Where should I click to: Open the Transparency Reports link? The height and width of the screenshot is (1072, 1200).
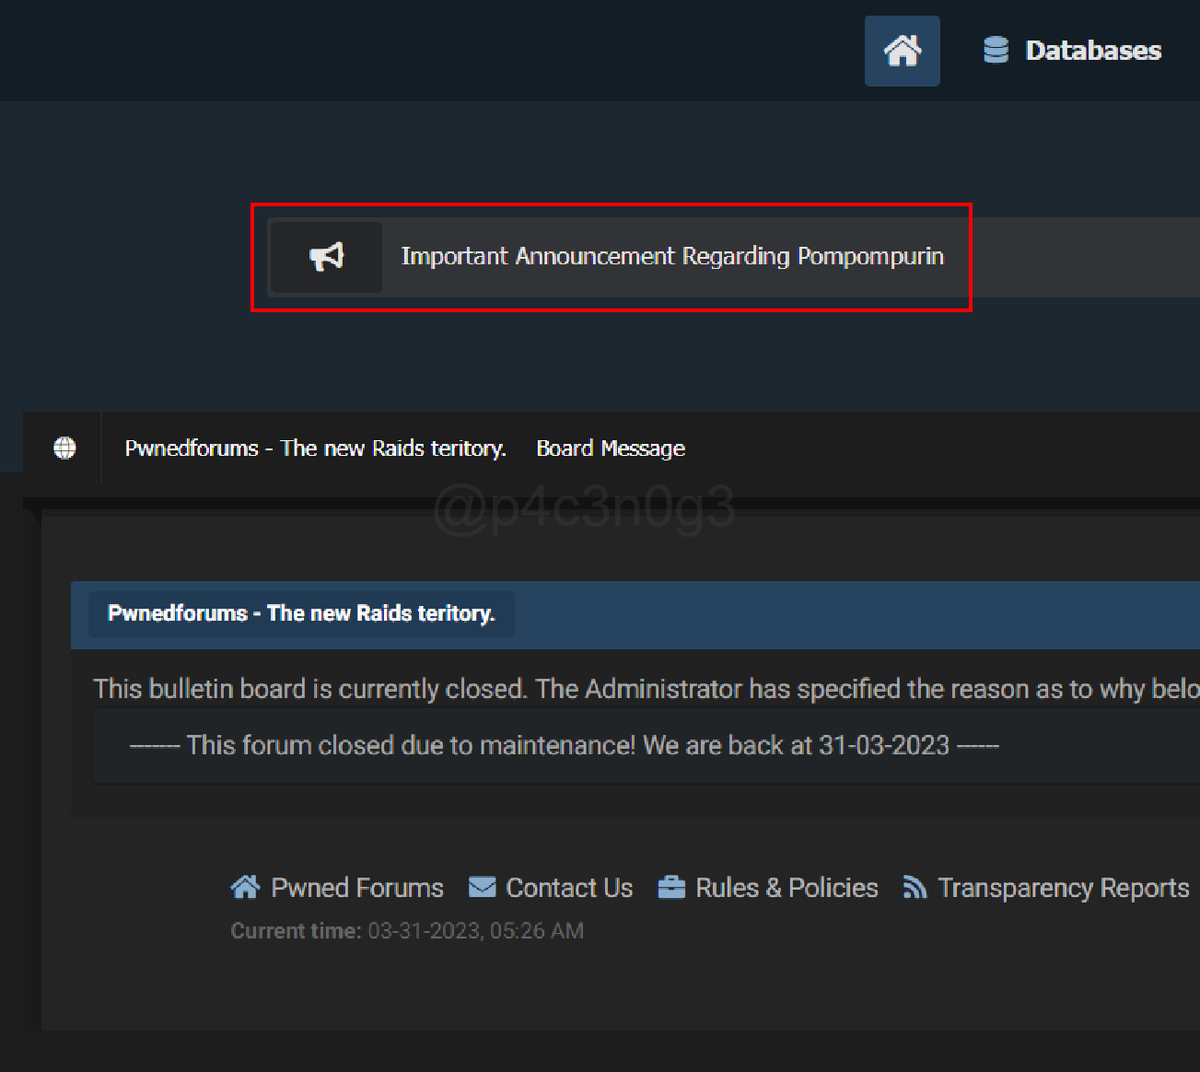tap(1063, 887)
